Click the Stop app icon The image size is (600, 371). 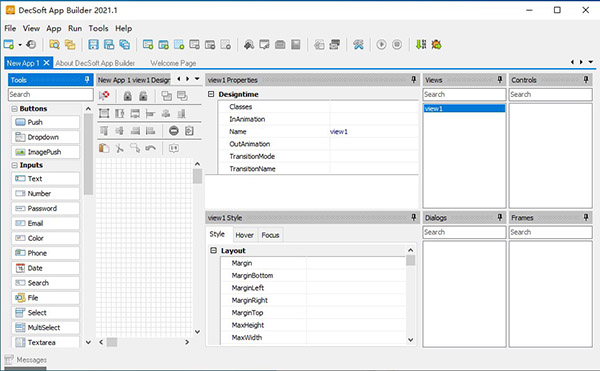pyautogui.click(x=397, y=44)
